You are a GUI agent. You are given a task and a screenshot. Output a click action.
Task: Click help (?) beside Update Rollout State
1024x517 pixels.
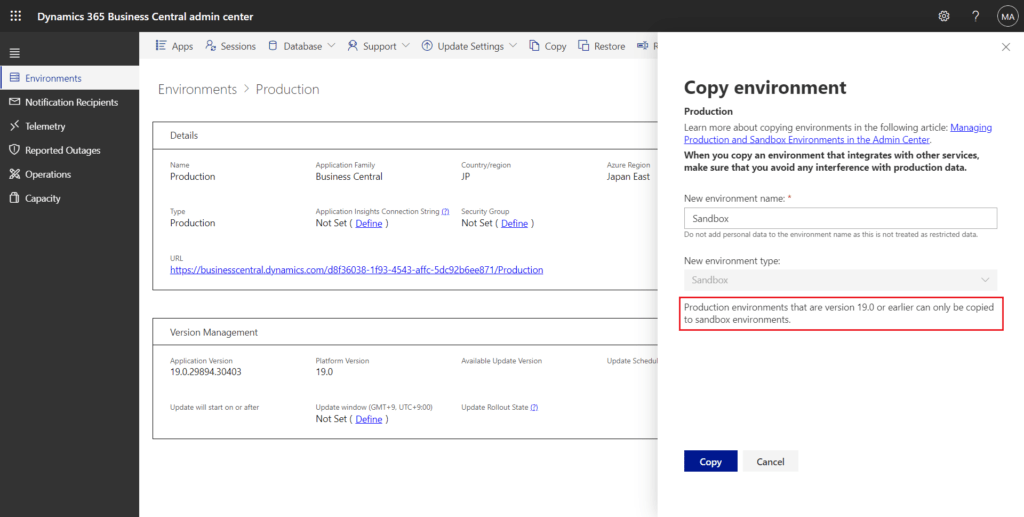[534, 407]
